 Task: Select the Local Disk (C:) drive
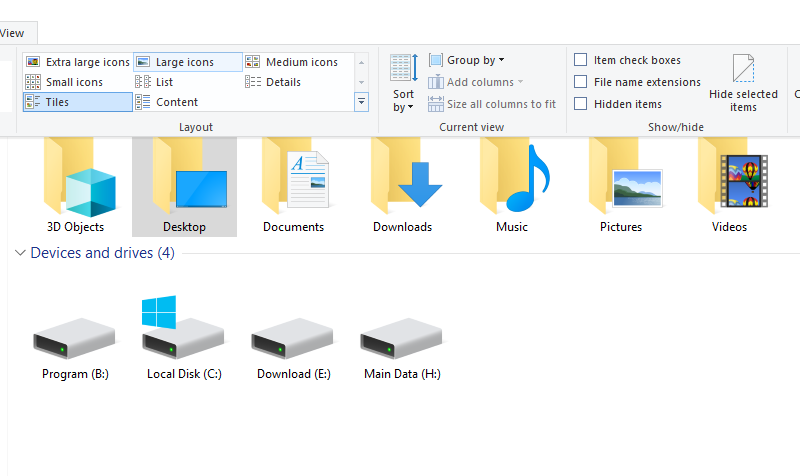[x=184, y=337]
